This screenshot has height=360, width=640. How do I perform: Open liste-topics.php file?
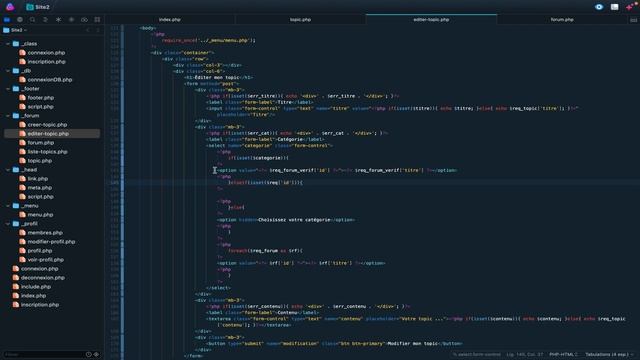click(47, 151)
